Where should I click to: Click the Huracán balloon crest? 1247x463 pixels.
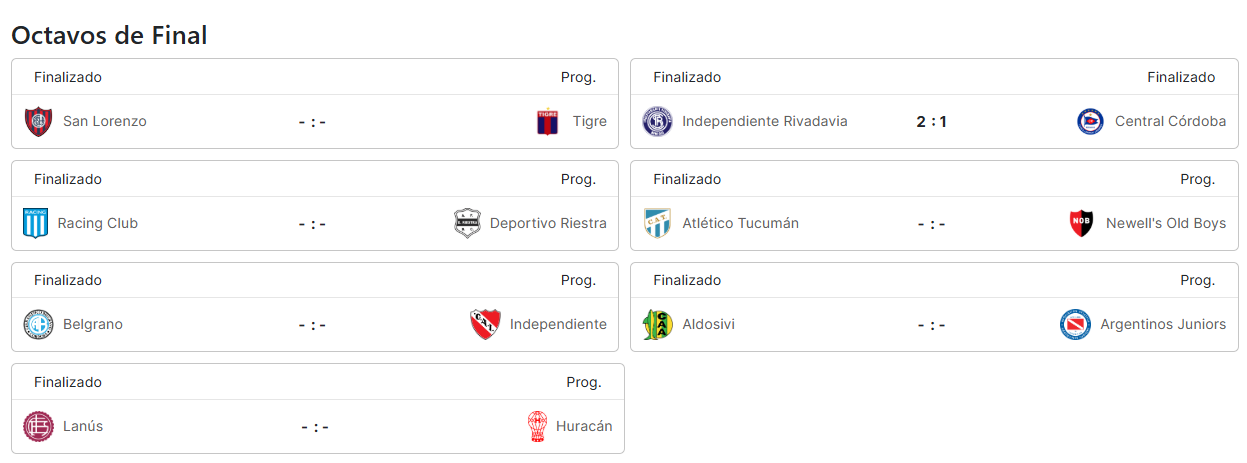coord(538,427)
